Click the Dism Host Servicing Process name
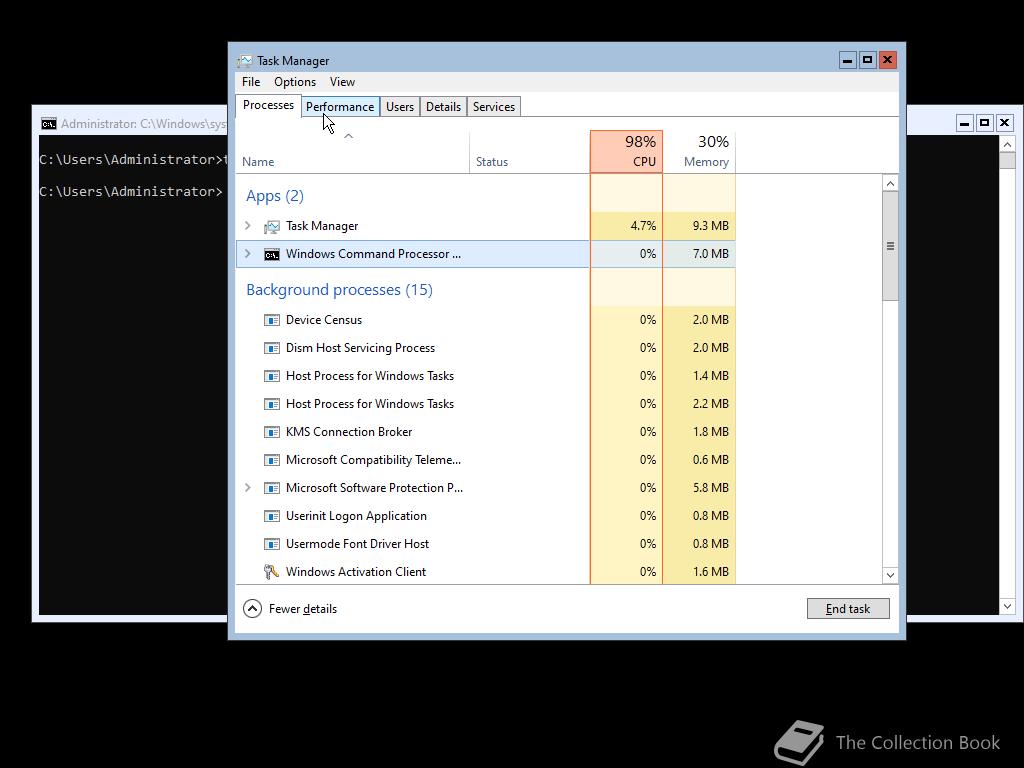This screenshot has width=1024, height=768. (x=360, y=348)
